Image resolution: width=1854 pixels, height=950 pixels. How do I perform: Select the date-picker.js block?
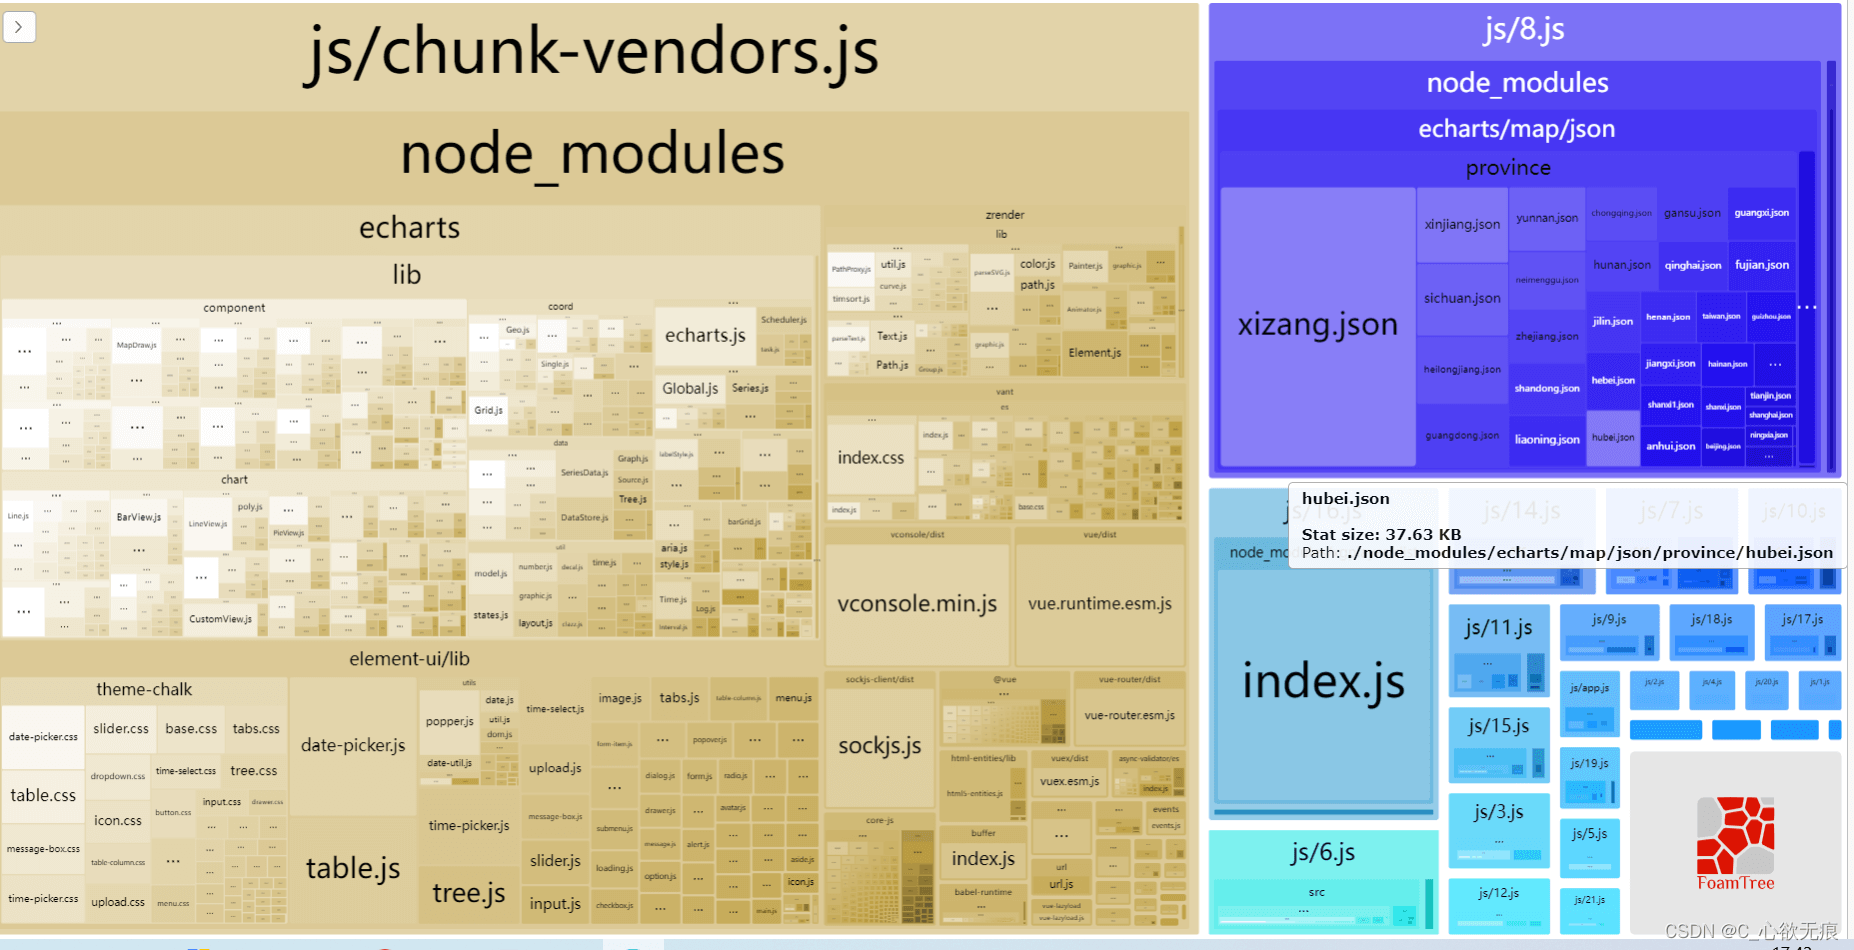[353, 746]
